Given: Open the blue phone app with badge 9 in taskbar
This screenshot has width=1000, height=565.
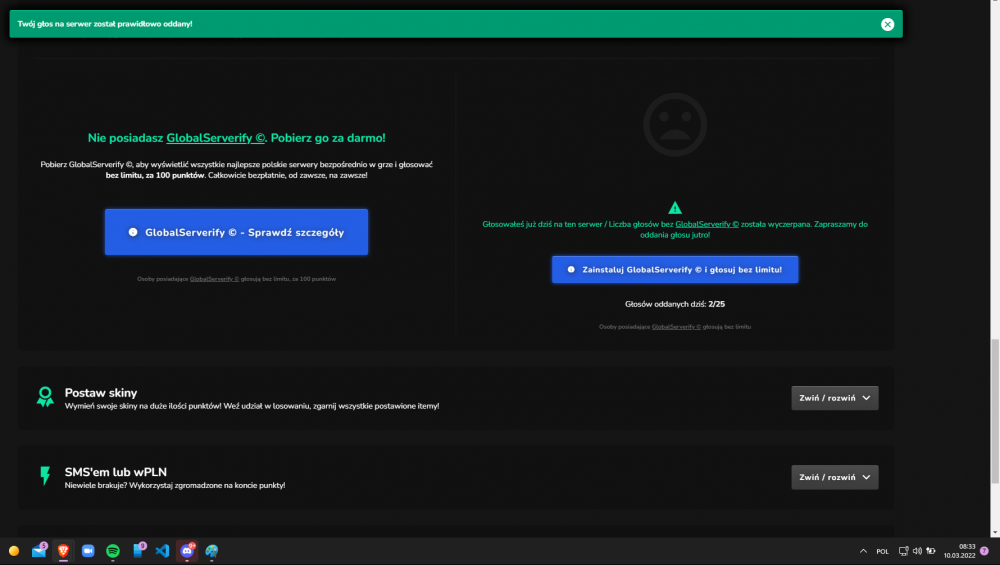Looking at the screenshot, I should (x=138, y=550).
